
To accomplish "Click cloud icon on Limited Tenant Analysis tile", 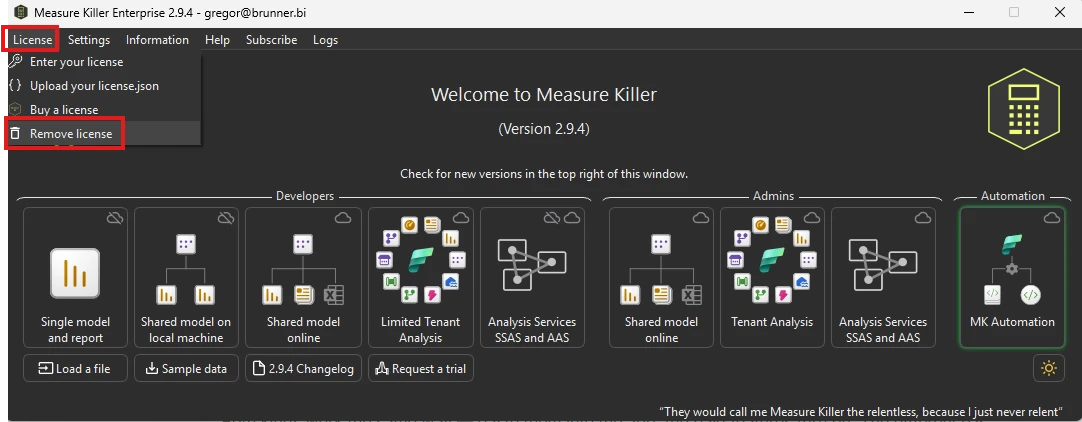I will click(461, 219).
